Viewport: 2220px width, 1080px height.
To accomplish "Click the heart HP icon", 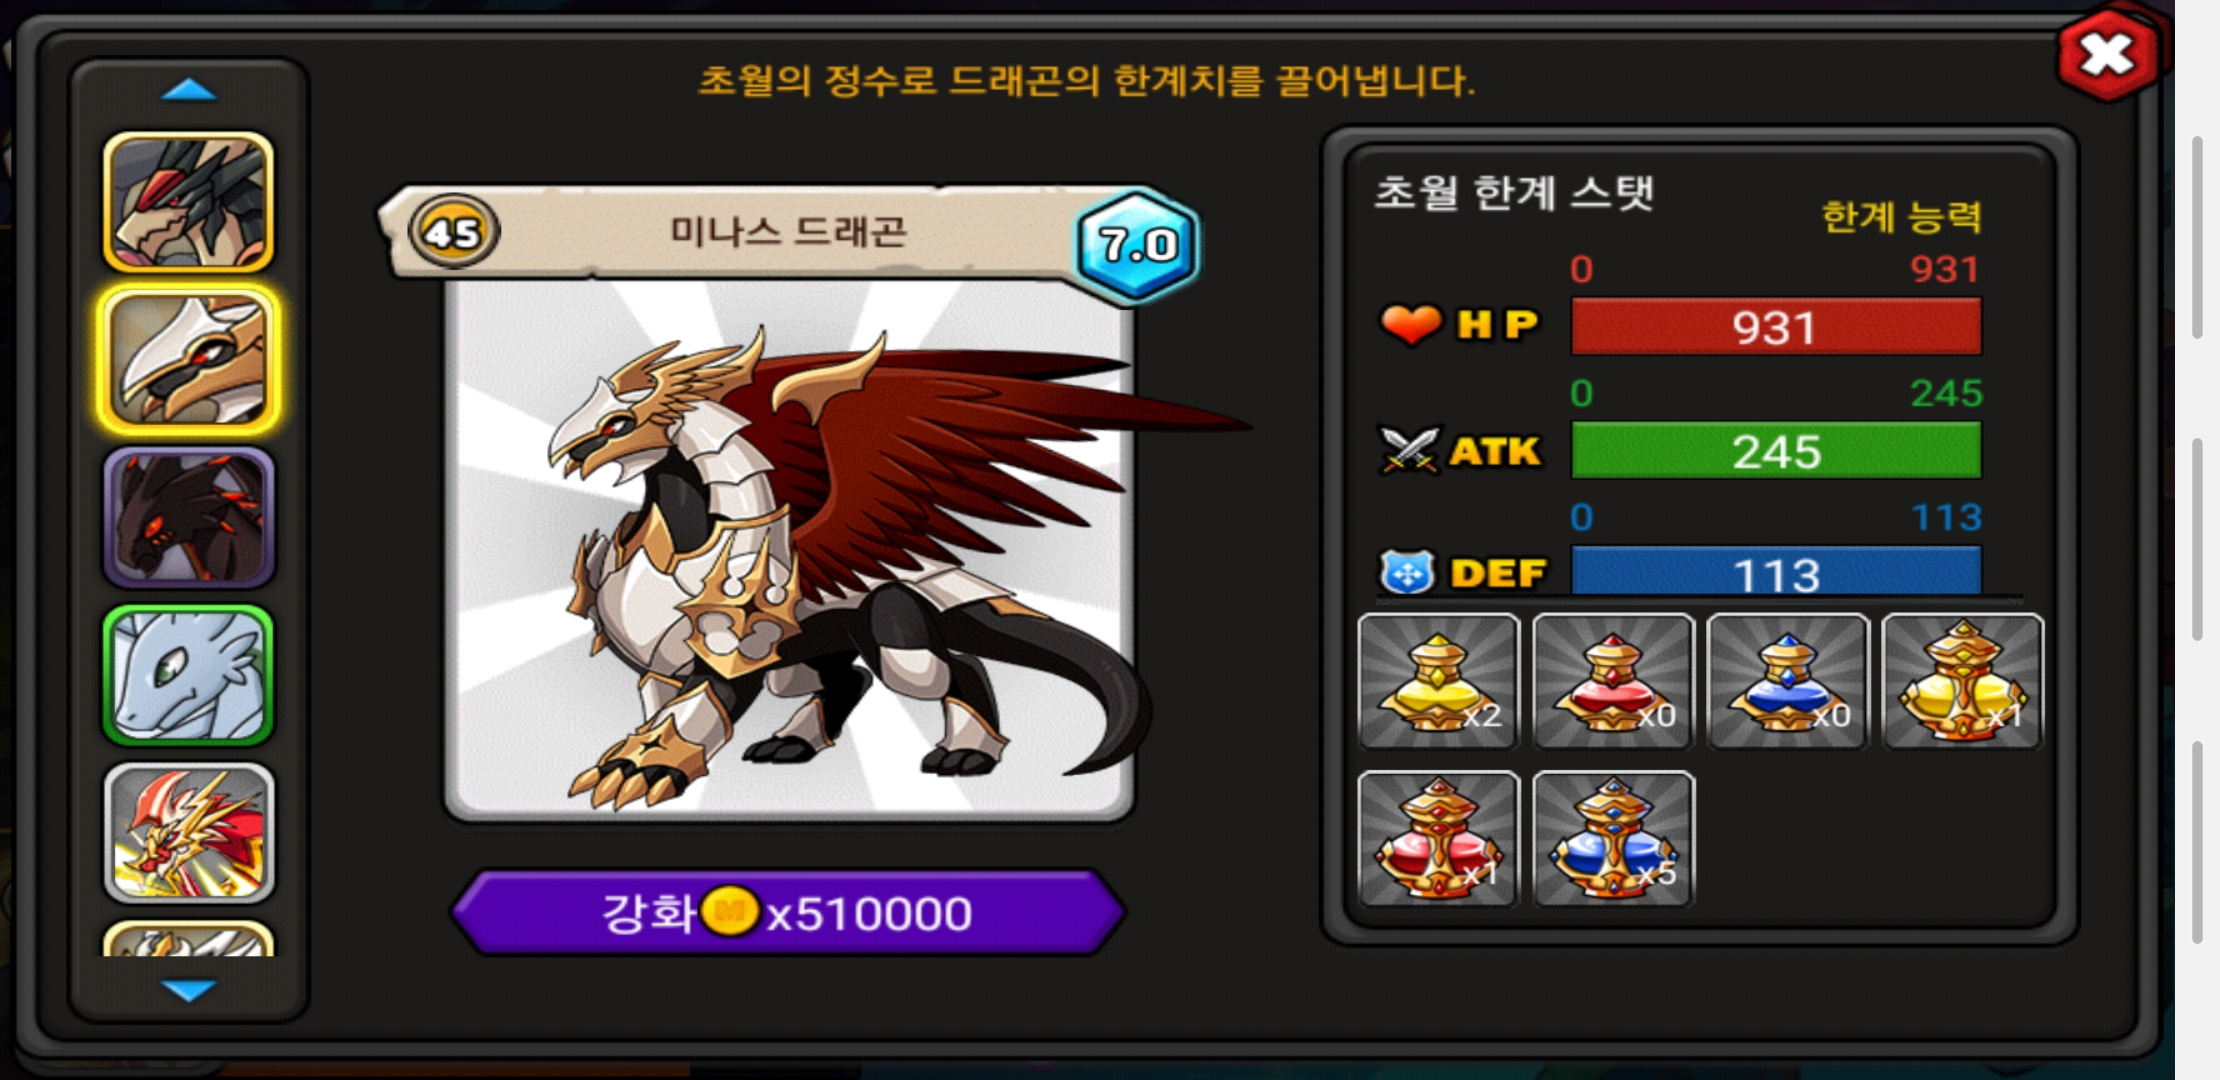I will pos(1410,324).
